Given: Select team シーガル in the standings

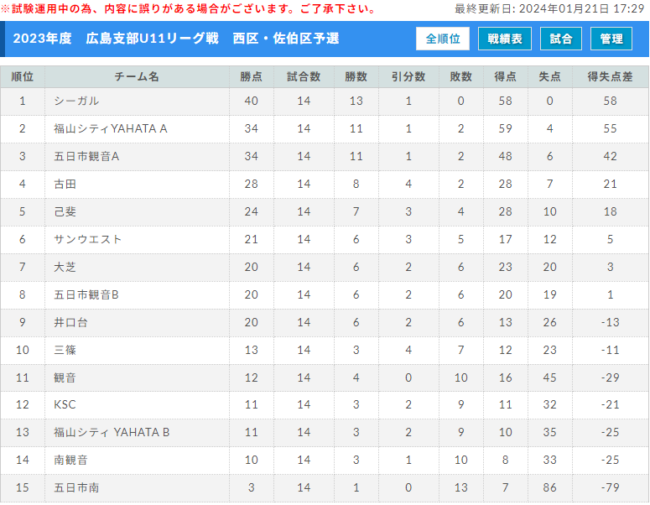Looking at the screenshot, I should 76,101.
